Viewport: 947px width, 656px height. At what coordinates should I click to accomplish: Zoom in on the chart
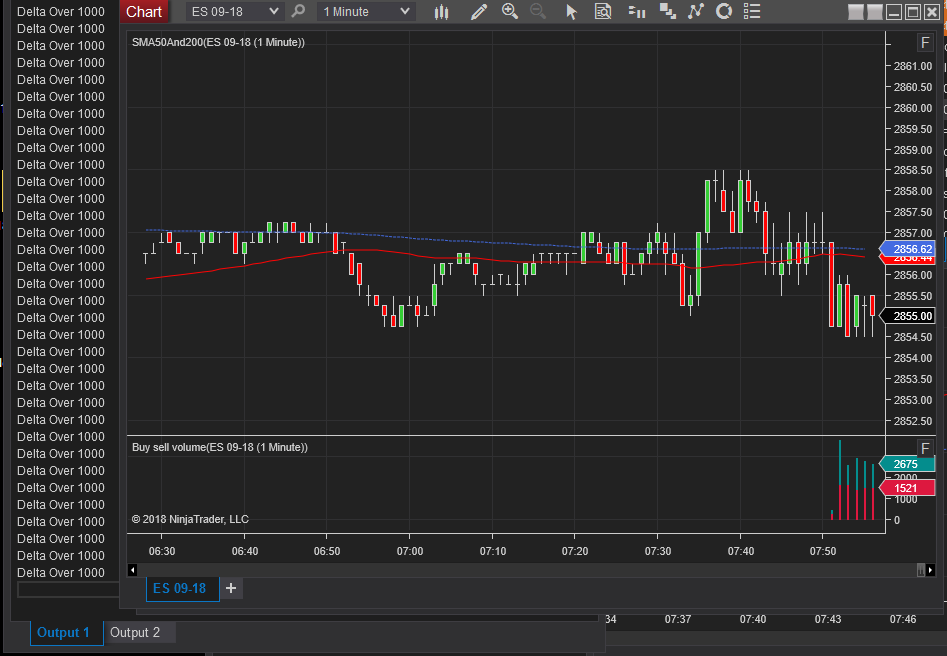[x=510, y=12]
